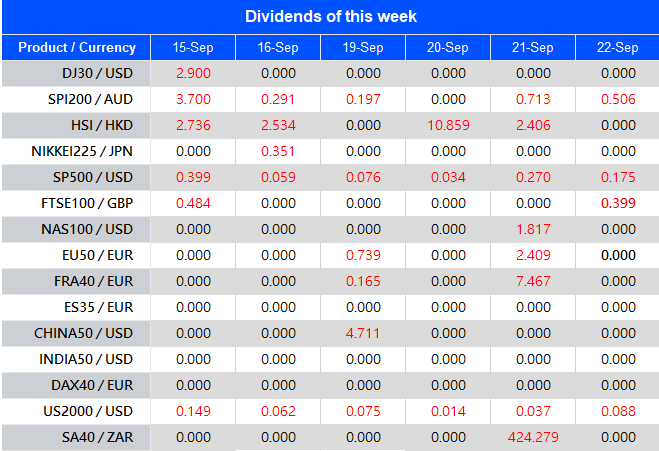Select the SPI200 3.700 dividend value
The height and width of the screenshot is (451, 659).
[193, 100]
